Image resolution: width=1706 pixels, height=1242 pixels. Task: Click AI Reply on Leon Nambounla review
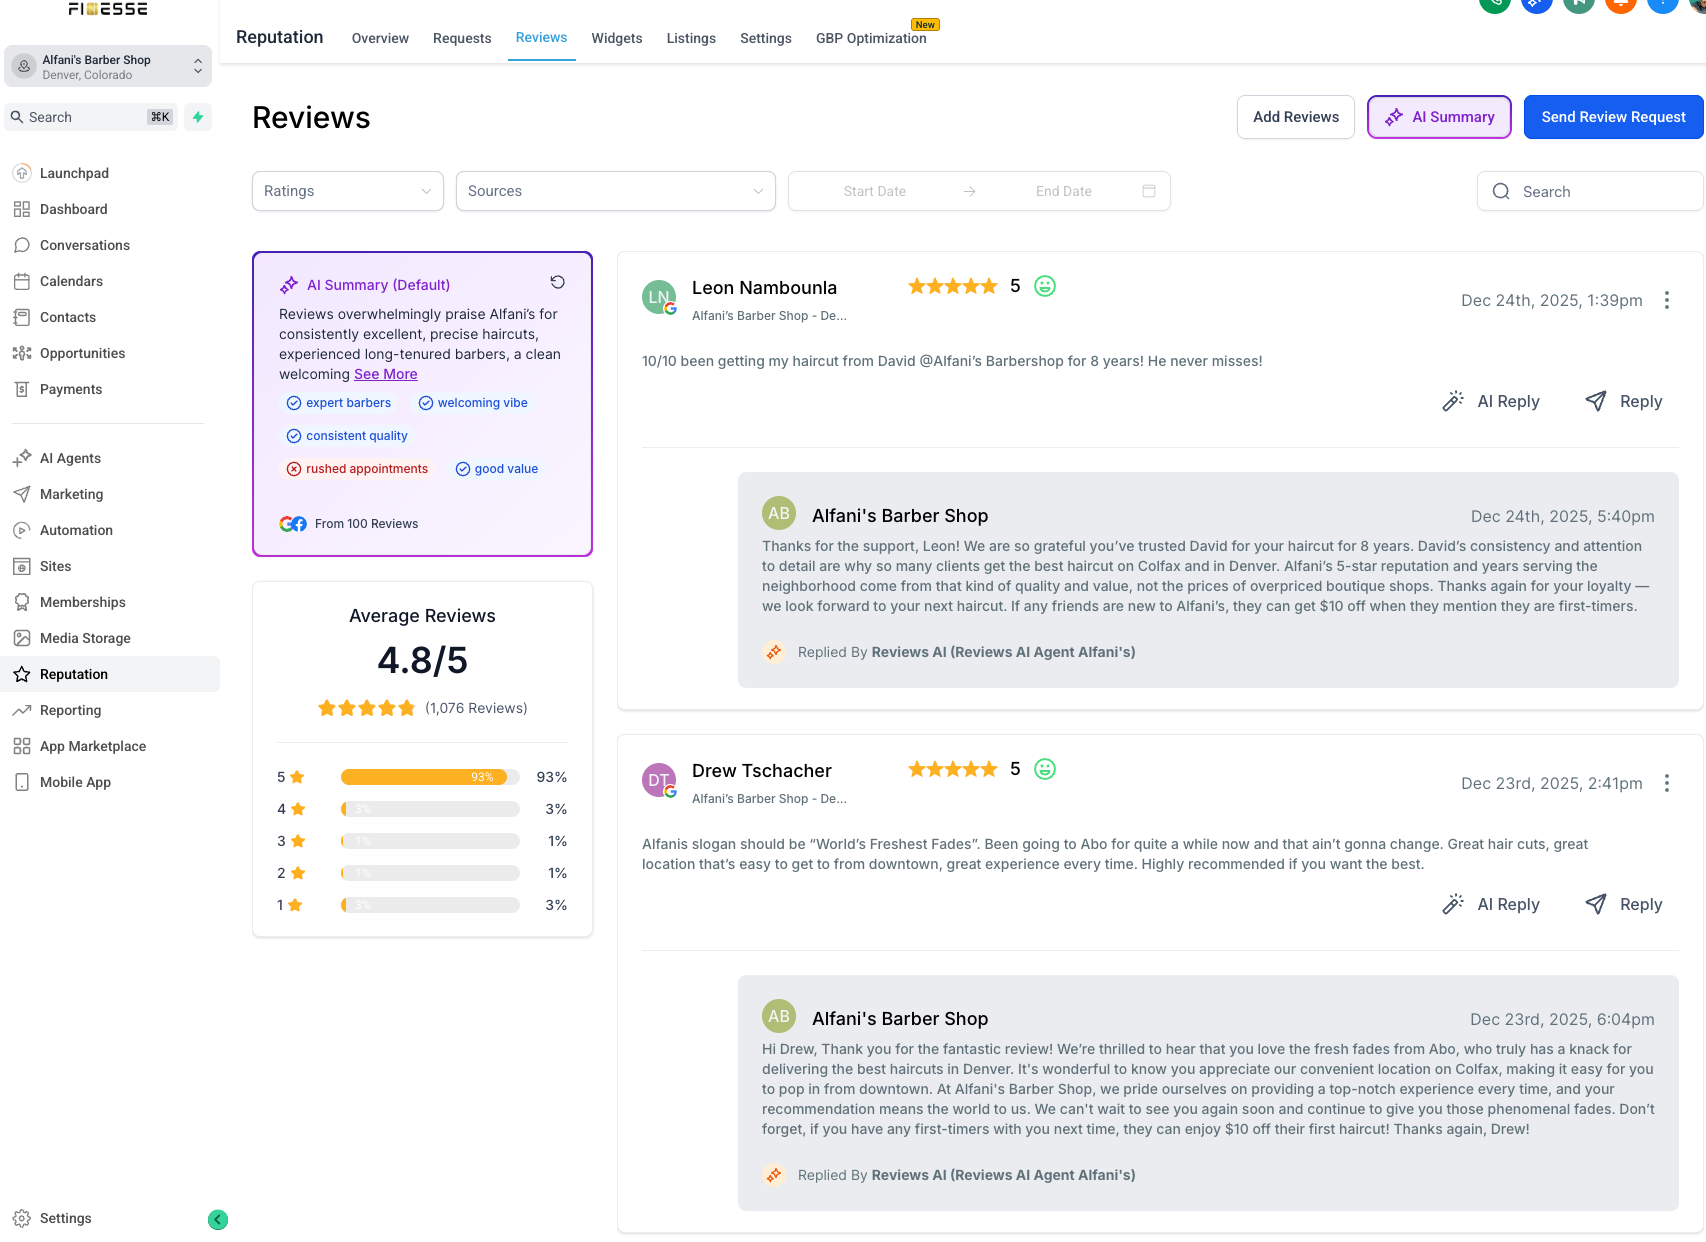(1491, 401)
